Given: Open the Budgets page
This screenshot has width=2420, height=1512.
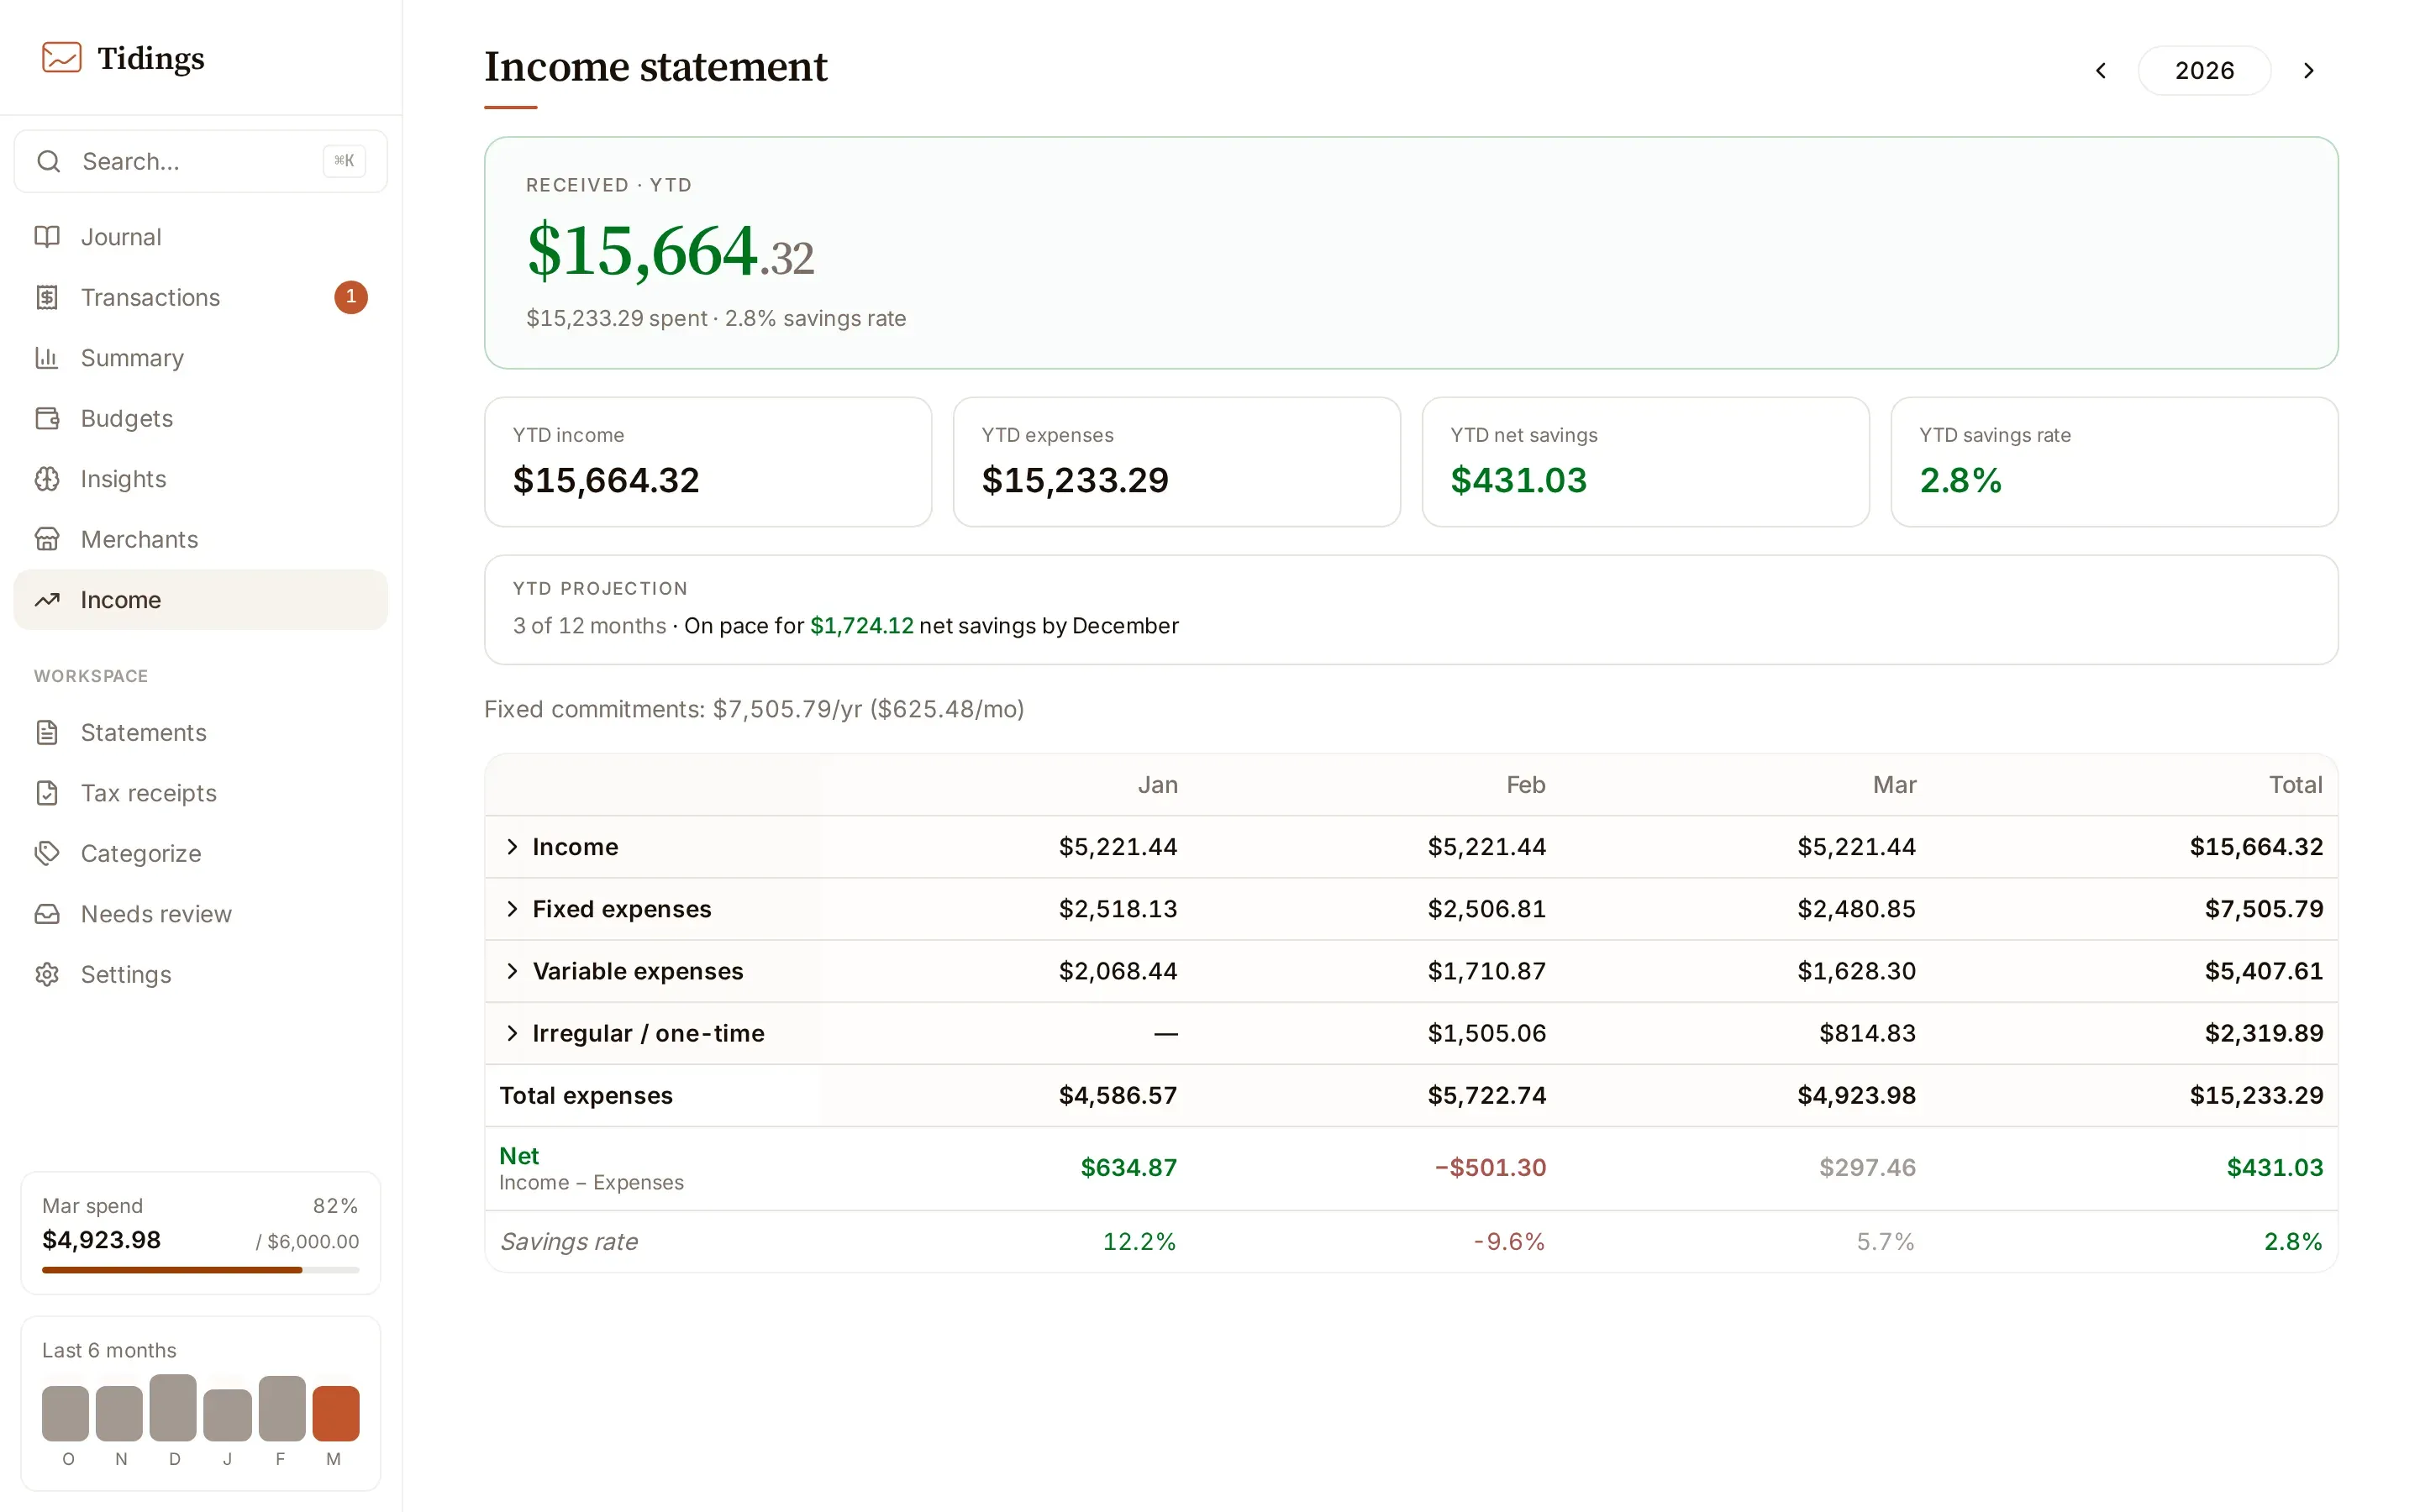Looking at the screenshot, I should click(x=200, y=418).
